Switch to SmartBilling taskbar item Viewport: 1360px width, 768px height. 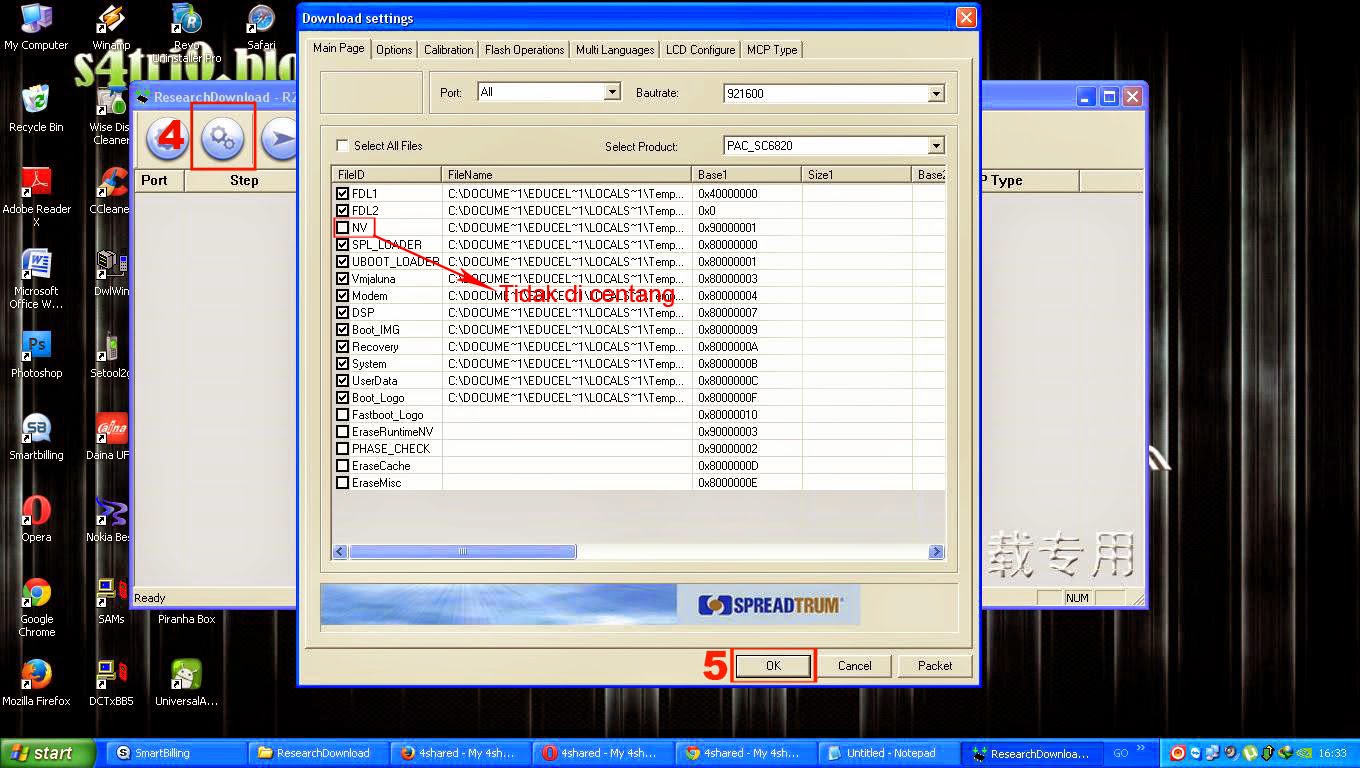(174, 753)
